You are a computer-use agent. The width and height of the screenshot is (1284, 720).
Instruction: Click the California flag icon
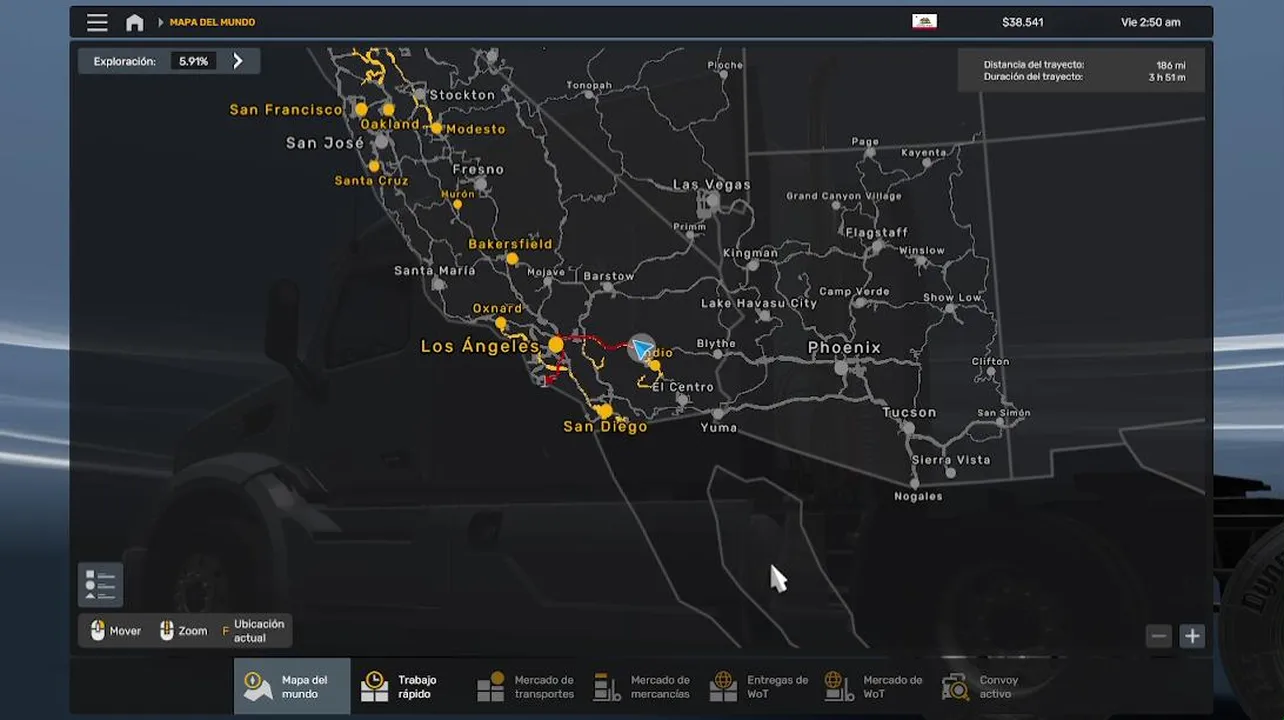924,22
